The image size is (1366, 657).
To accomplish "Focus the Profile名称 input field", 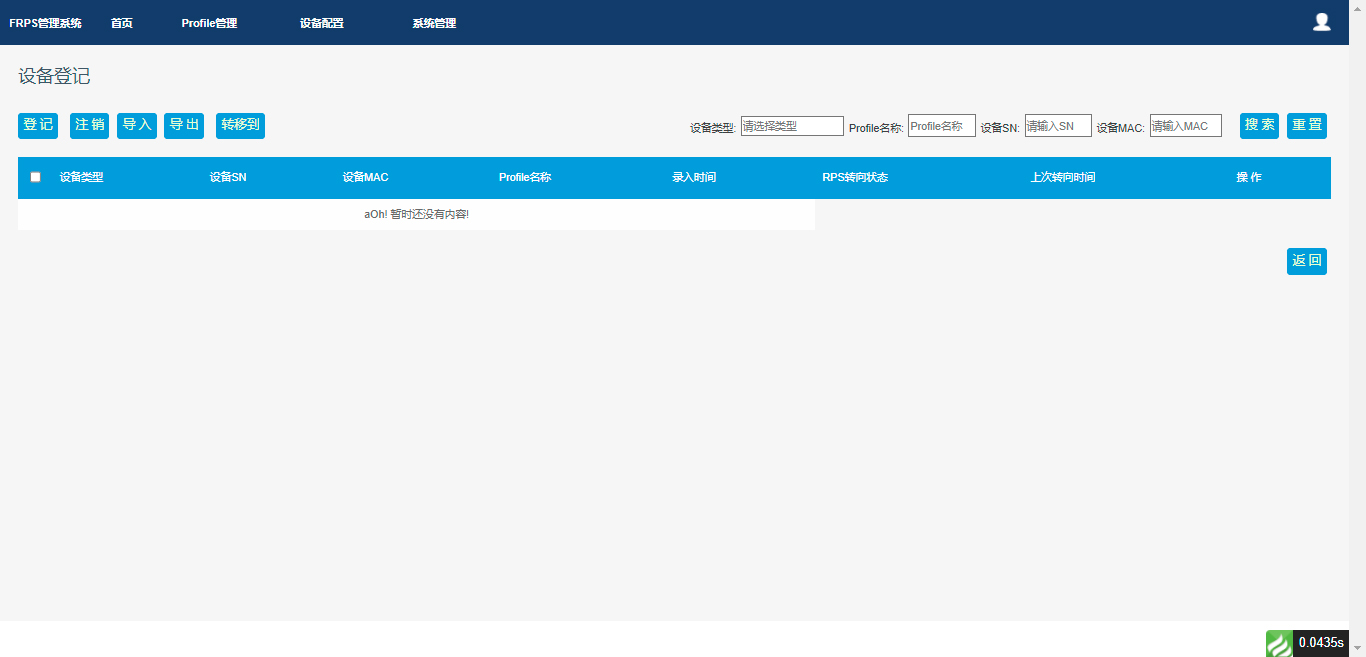I will [x=941, y=126].
